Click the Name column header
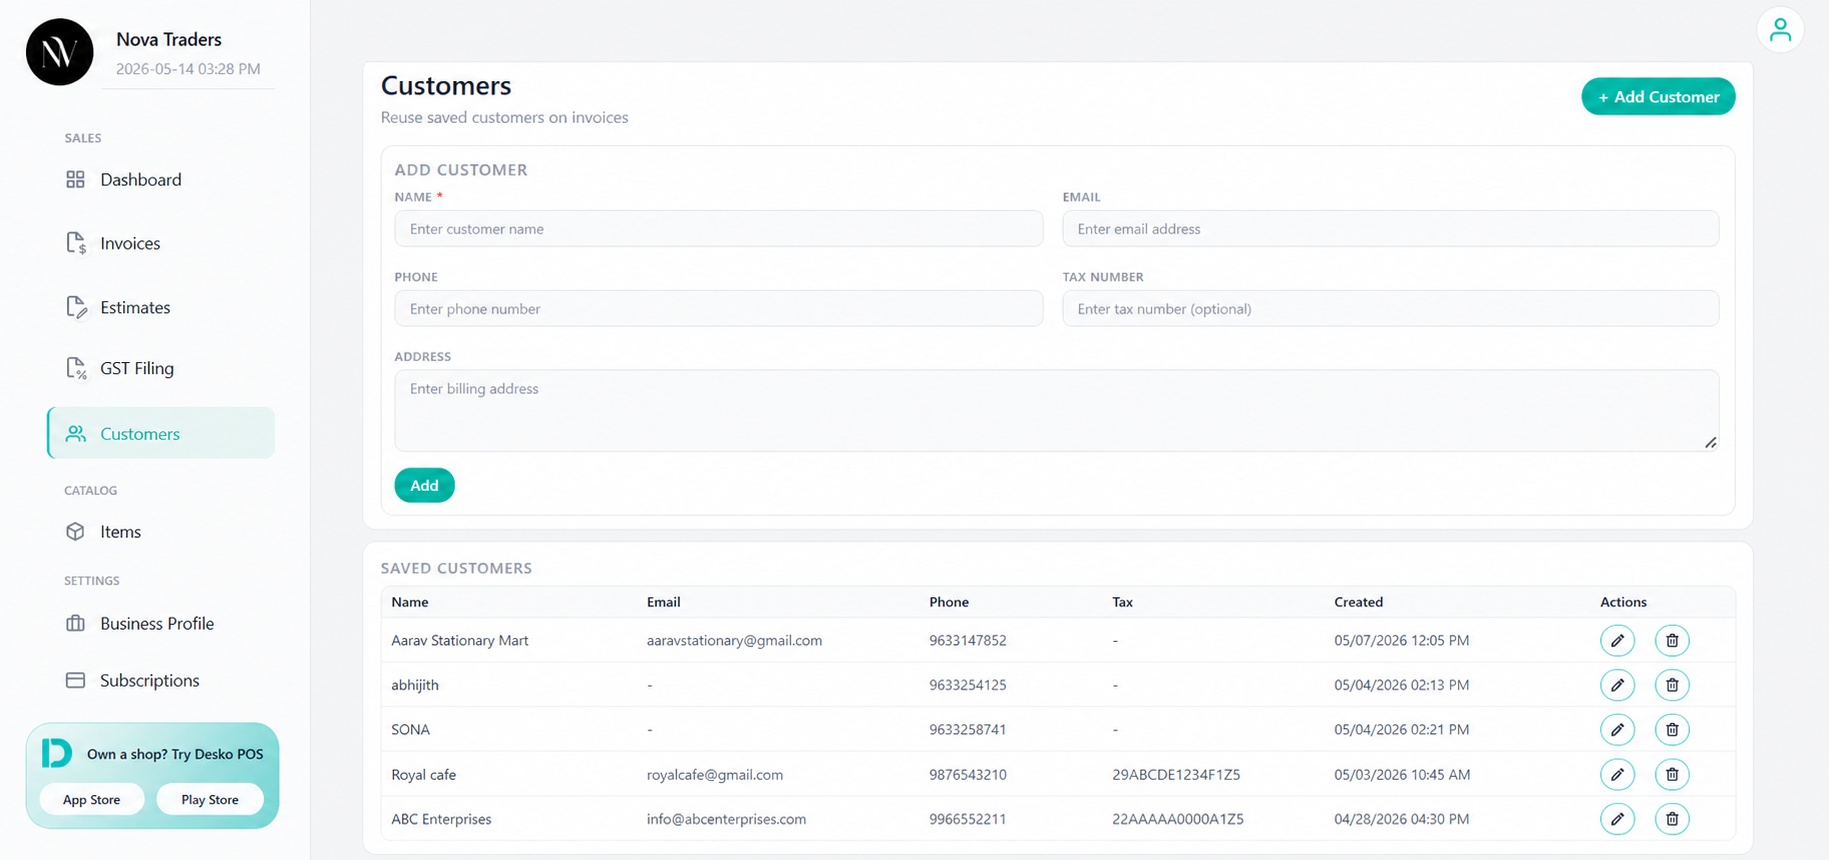Image resolution: width=1829 pixels, height=860 pixels. [x=410, y=602]
